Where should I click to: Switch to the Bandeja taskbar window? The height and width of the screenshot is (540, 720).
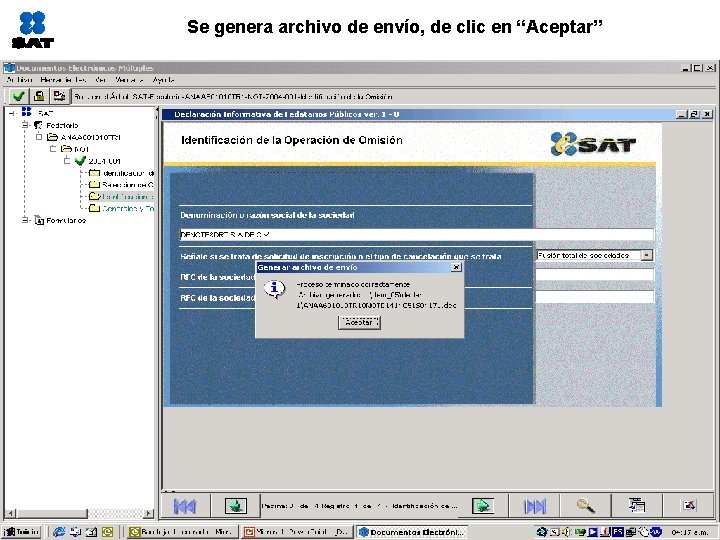coord(182,532)
